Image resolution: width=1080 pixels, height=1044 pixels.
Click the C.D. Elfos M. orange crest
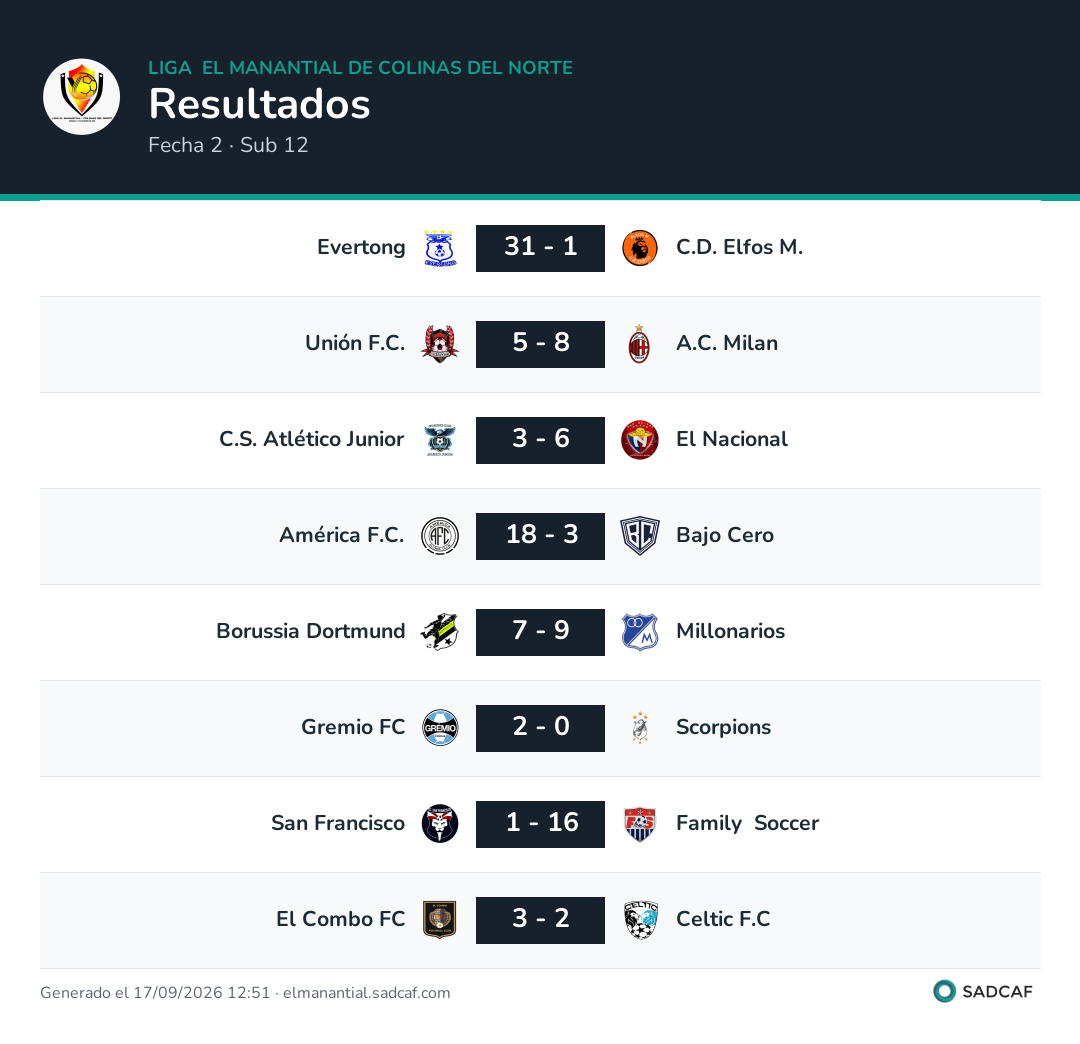(x=640, y=248)
